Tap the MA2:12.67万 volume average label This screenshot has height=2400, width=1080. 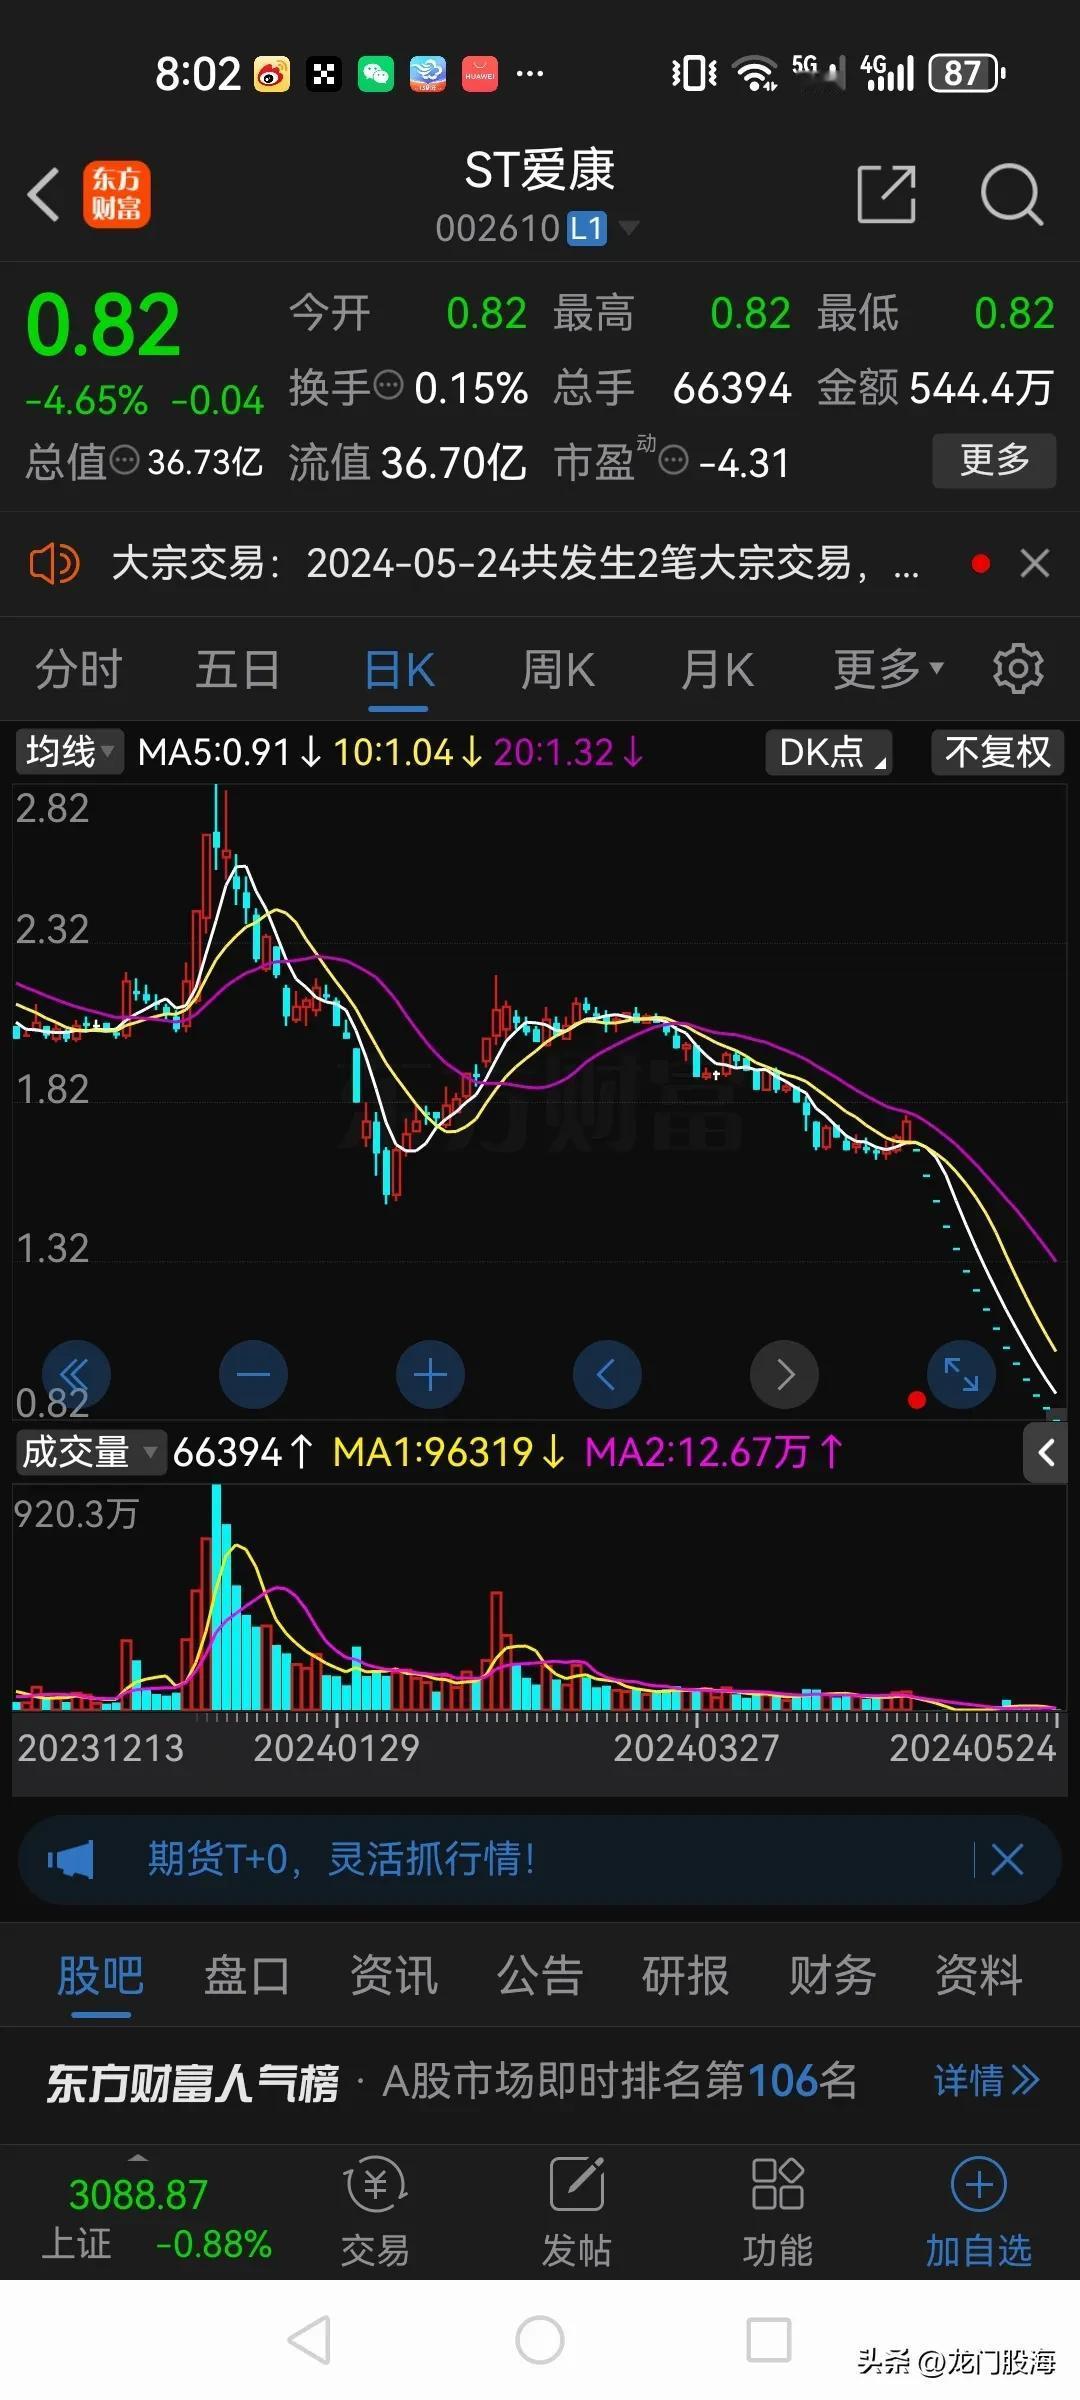click(x=714, y=1452)
